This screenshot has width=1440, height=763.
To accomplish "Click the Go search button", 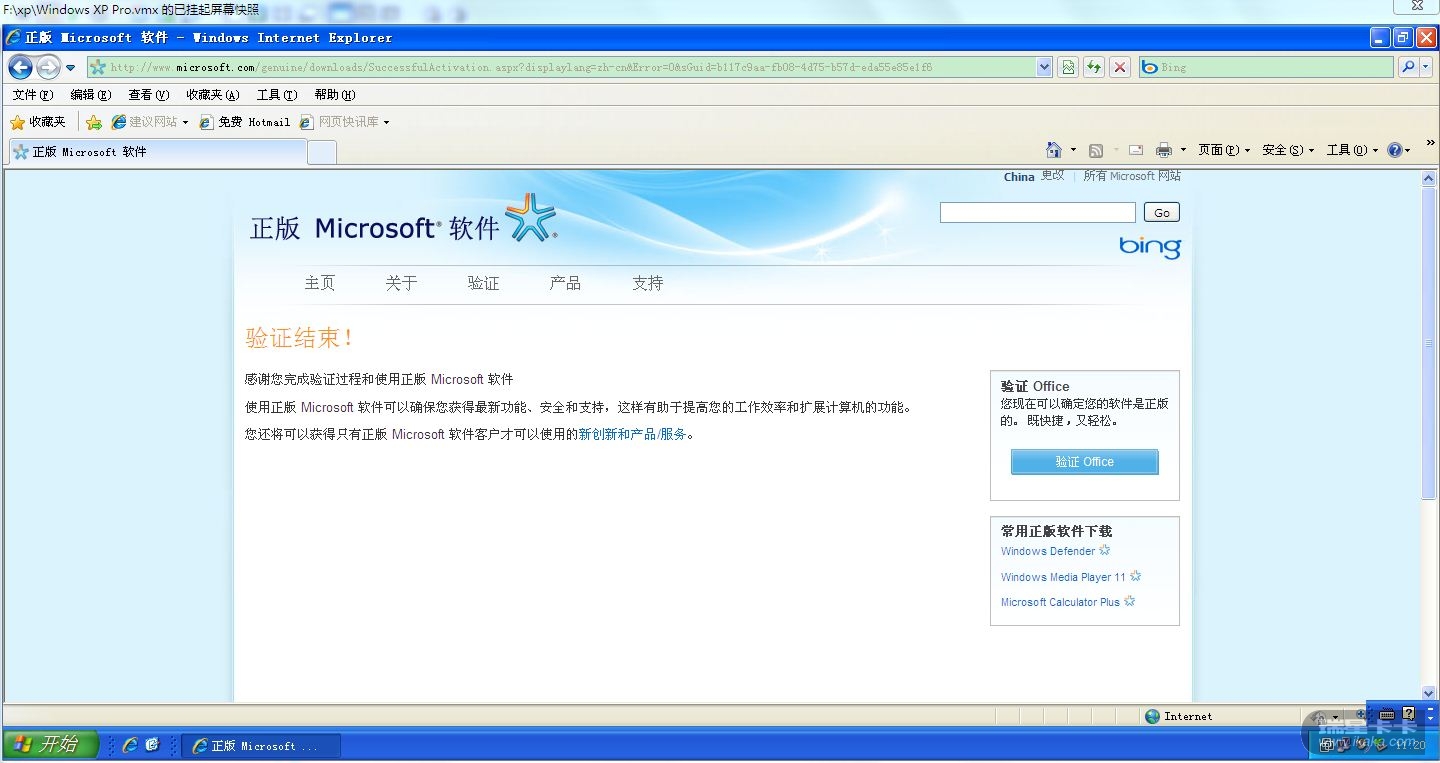I will coord(1162,212).
